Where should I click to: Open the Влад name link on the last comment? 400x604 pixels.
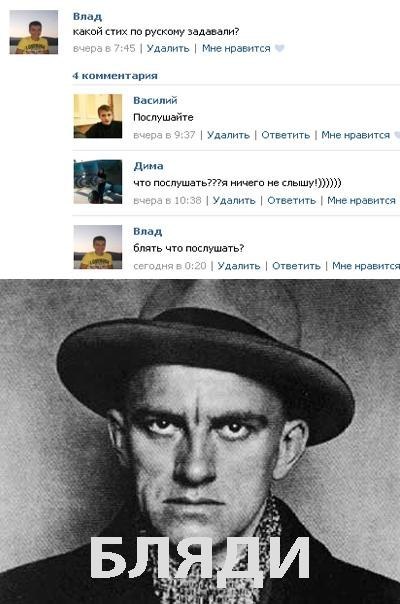[x=148, y=231]
